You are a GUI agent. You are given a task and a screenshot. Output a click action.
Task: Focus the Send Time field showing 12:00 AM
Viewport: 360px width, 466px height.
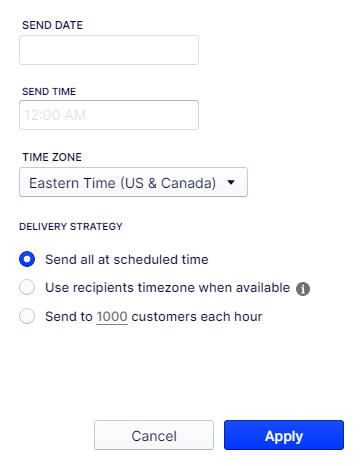(x=109, y=115)
